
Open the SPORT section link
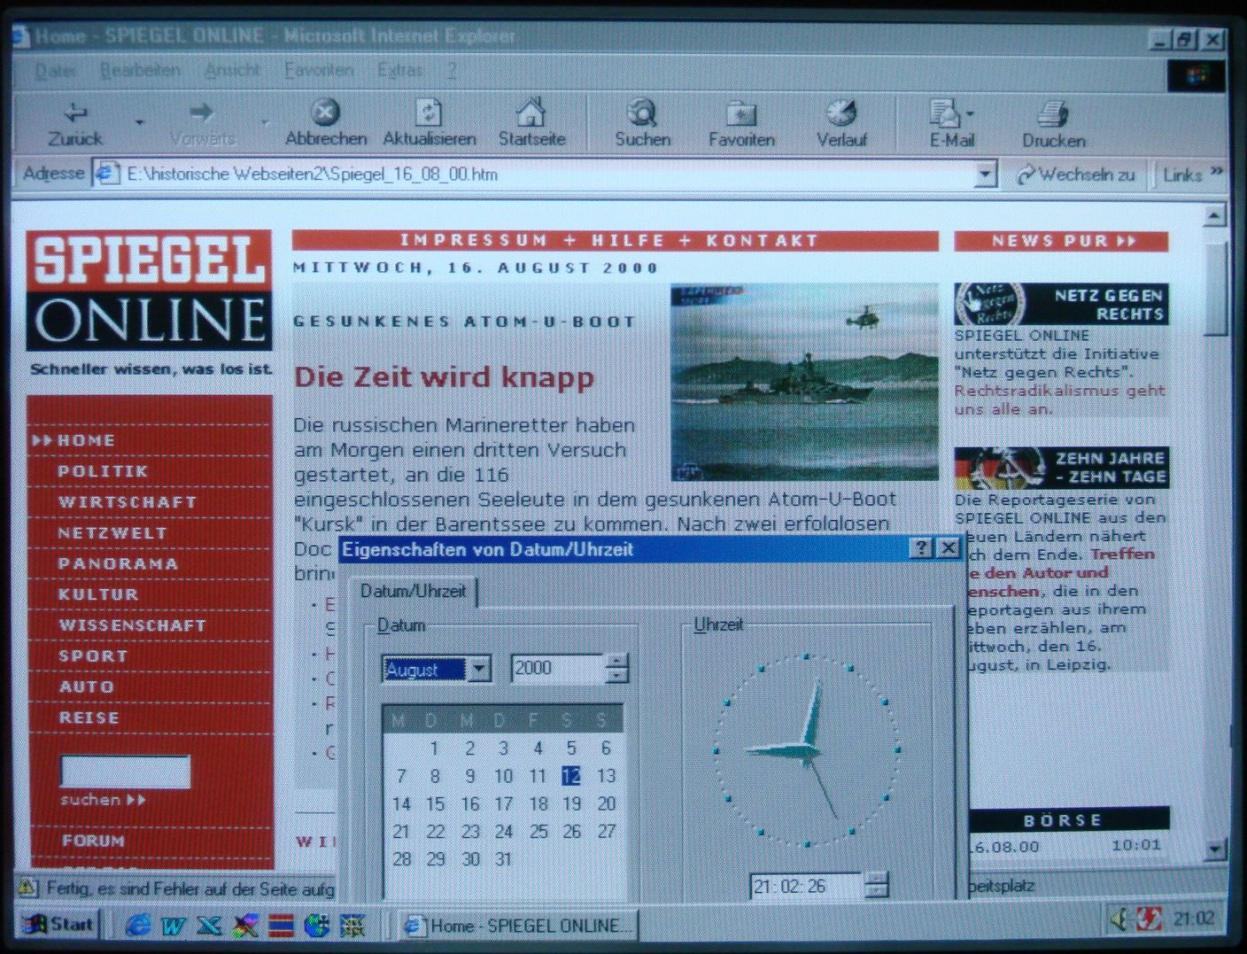coord(92,657)
